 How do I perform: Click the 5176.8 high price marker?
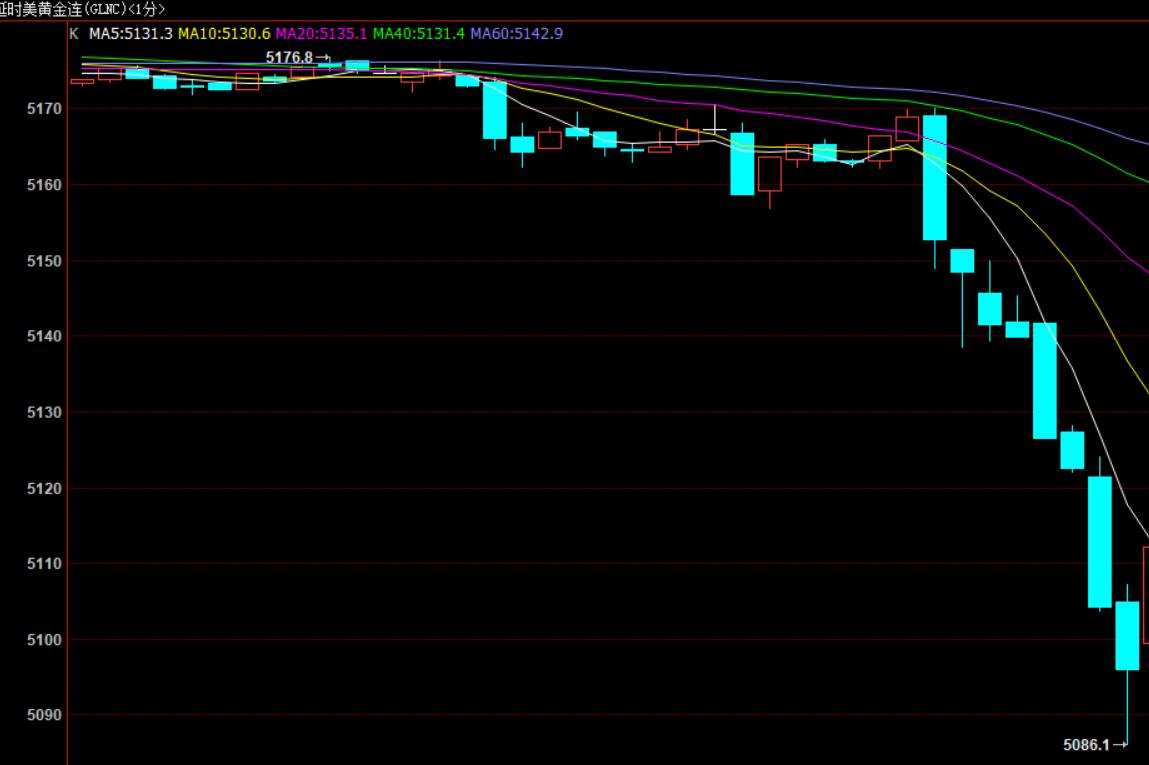[298, 57]
